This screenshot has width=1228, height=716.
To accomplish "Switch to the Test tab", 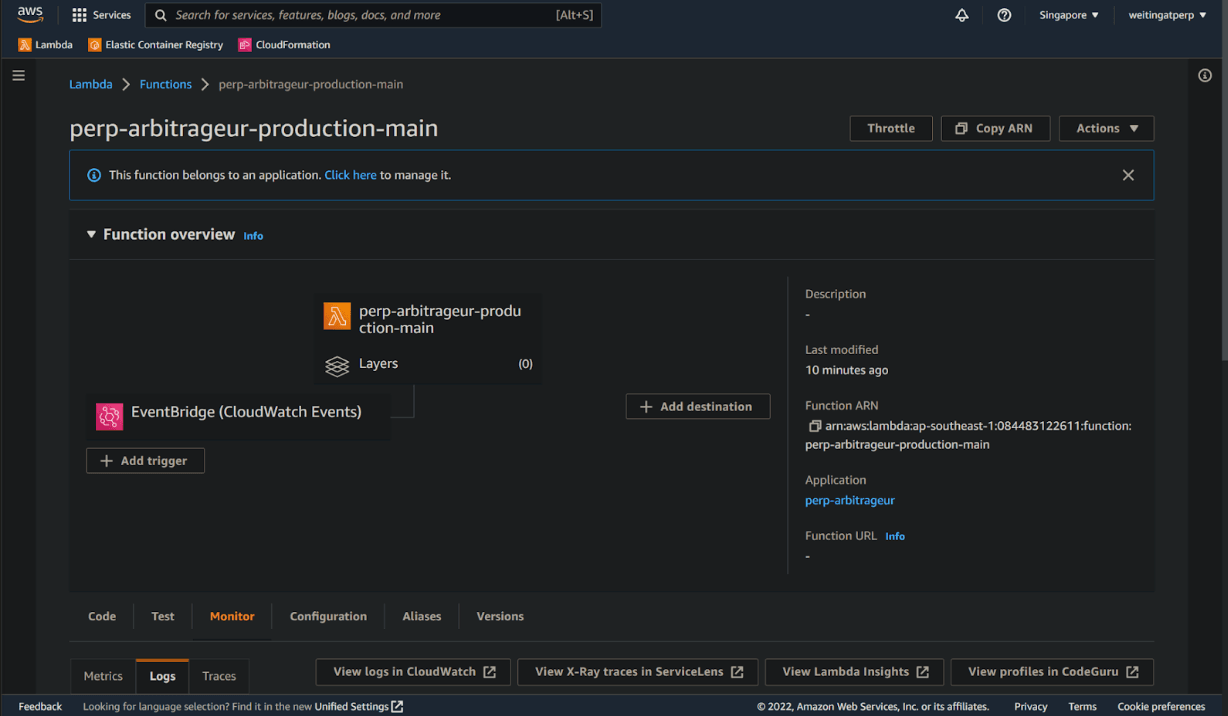I will (163, 616).
